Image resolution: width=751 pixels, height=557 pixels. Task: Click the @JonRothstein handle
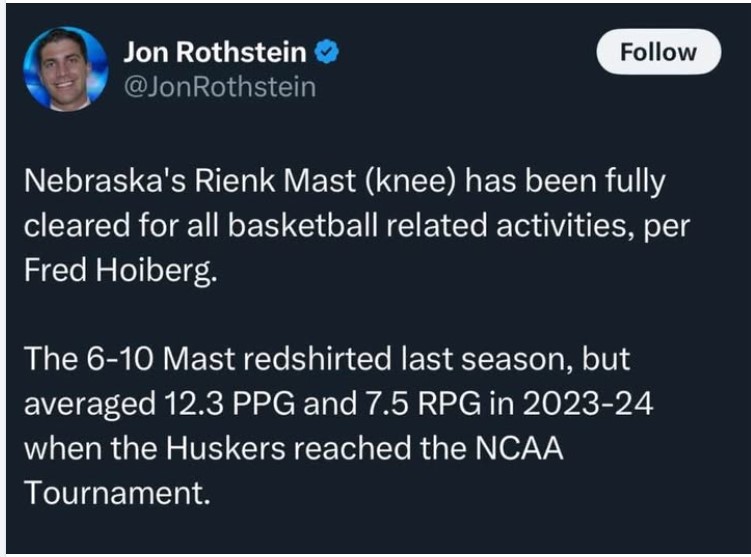pyautogui.click(x=218, y=88)
